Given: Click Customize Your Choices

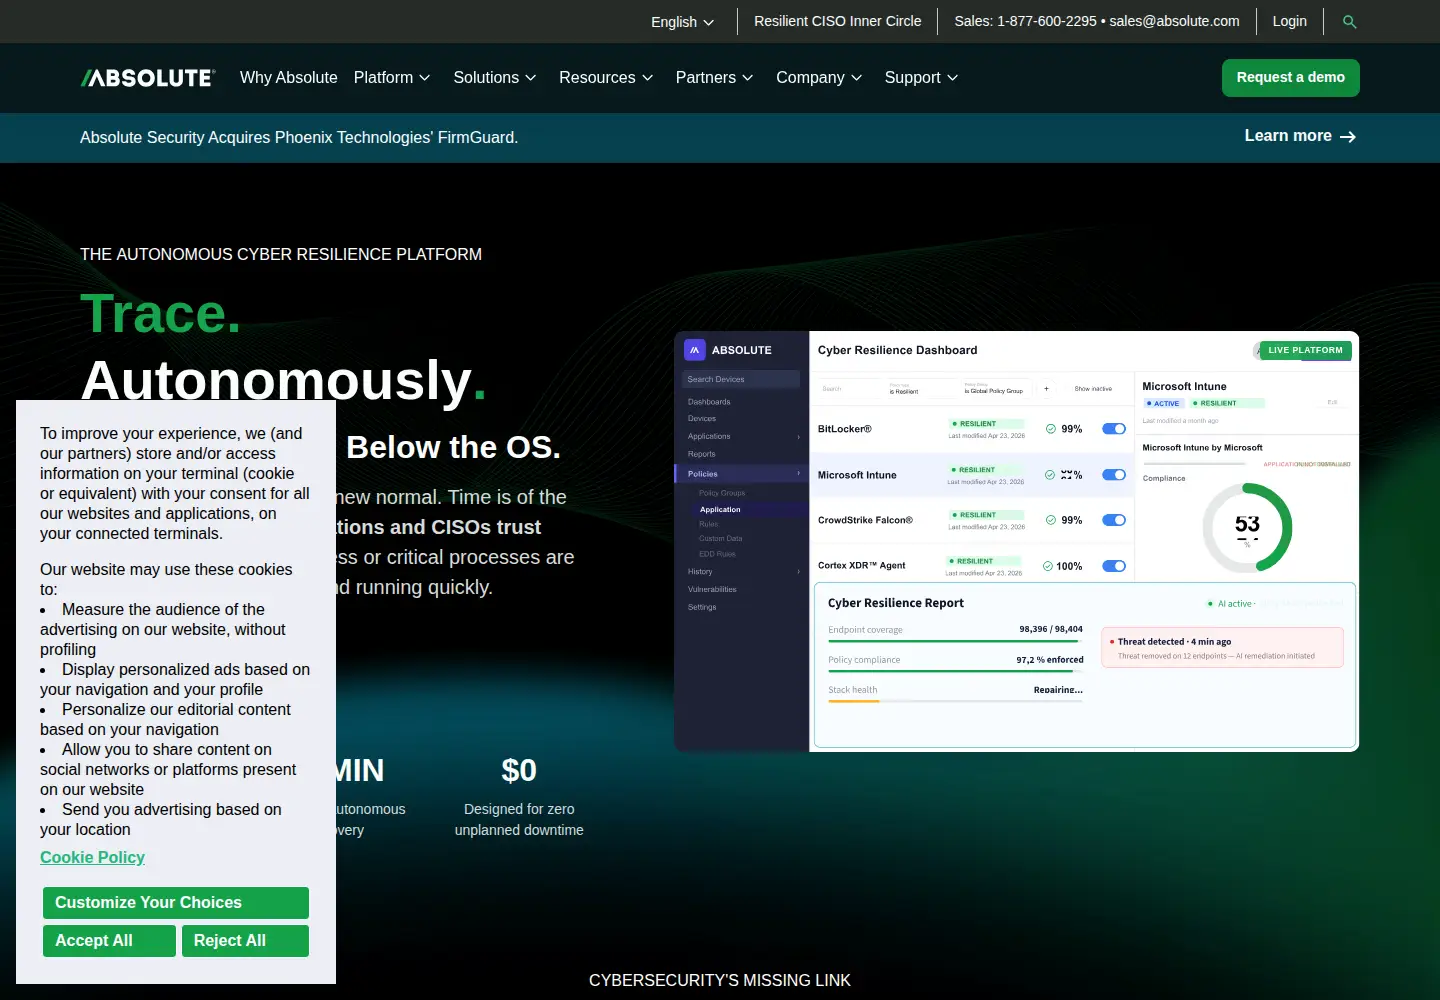Looking at the screenshot, I should point(176,903).
